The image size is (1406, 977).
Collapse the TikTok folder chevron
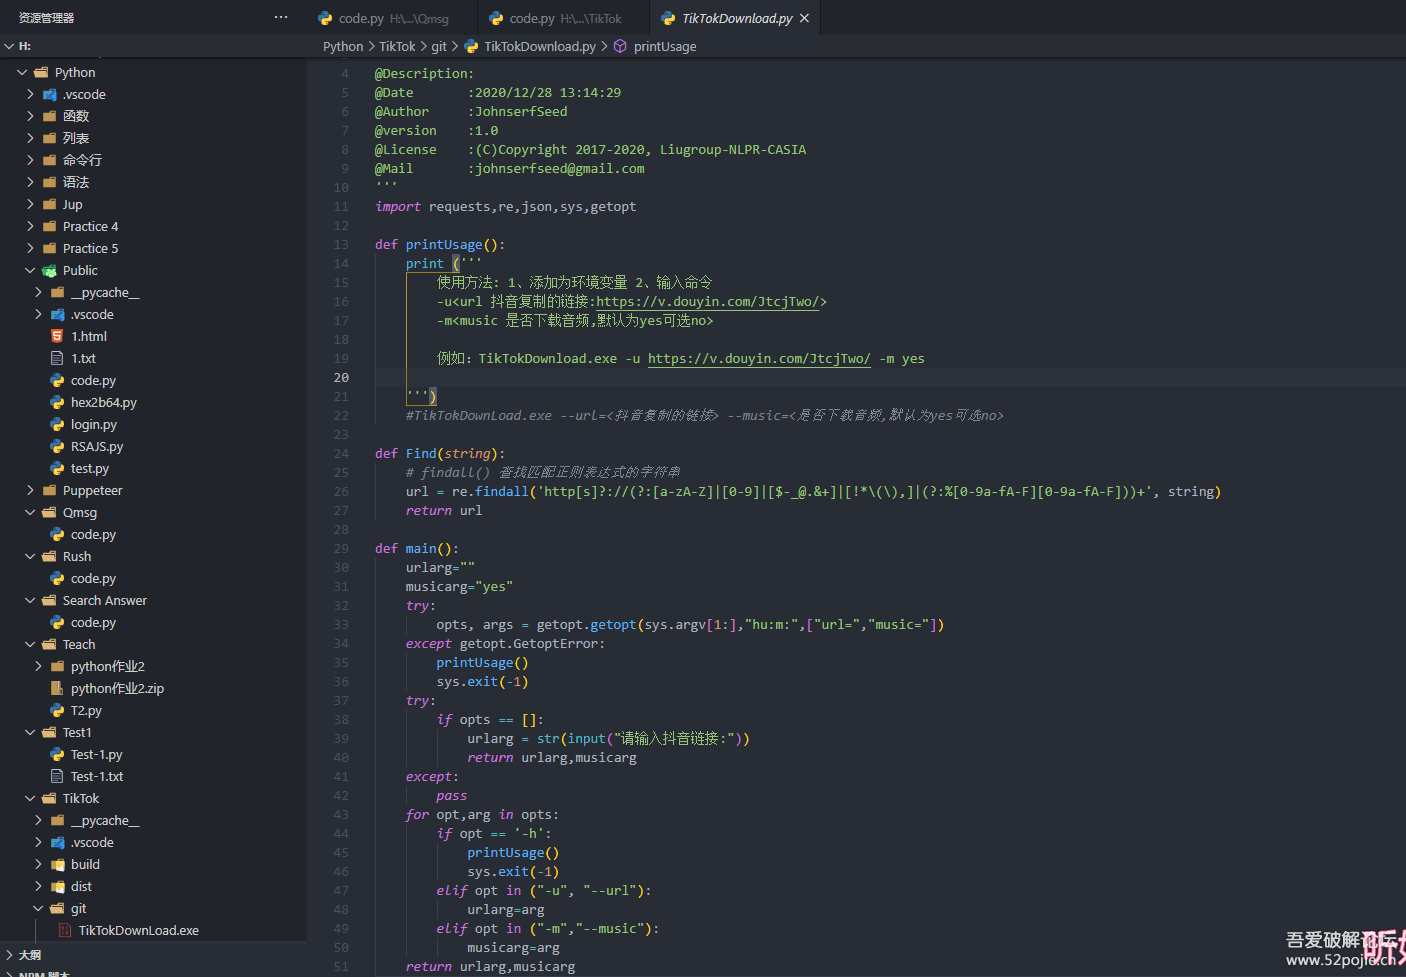click(x=30, y=798)
